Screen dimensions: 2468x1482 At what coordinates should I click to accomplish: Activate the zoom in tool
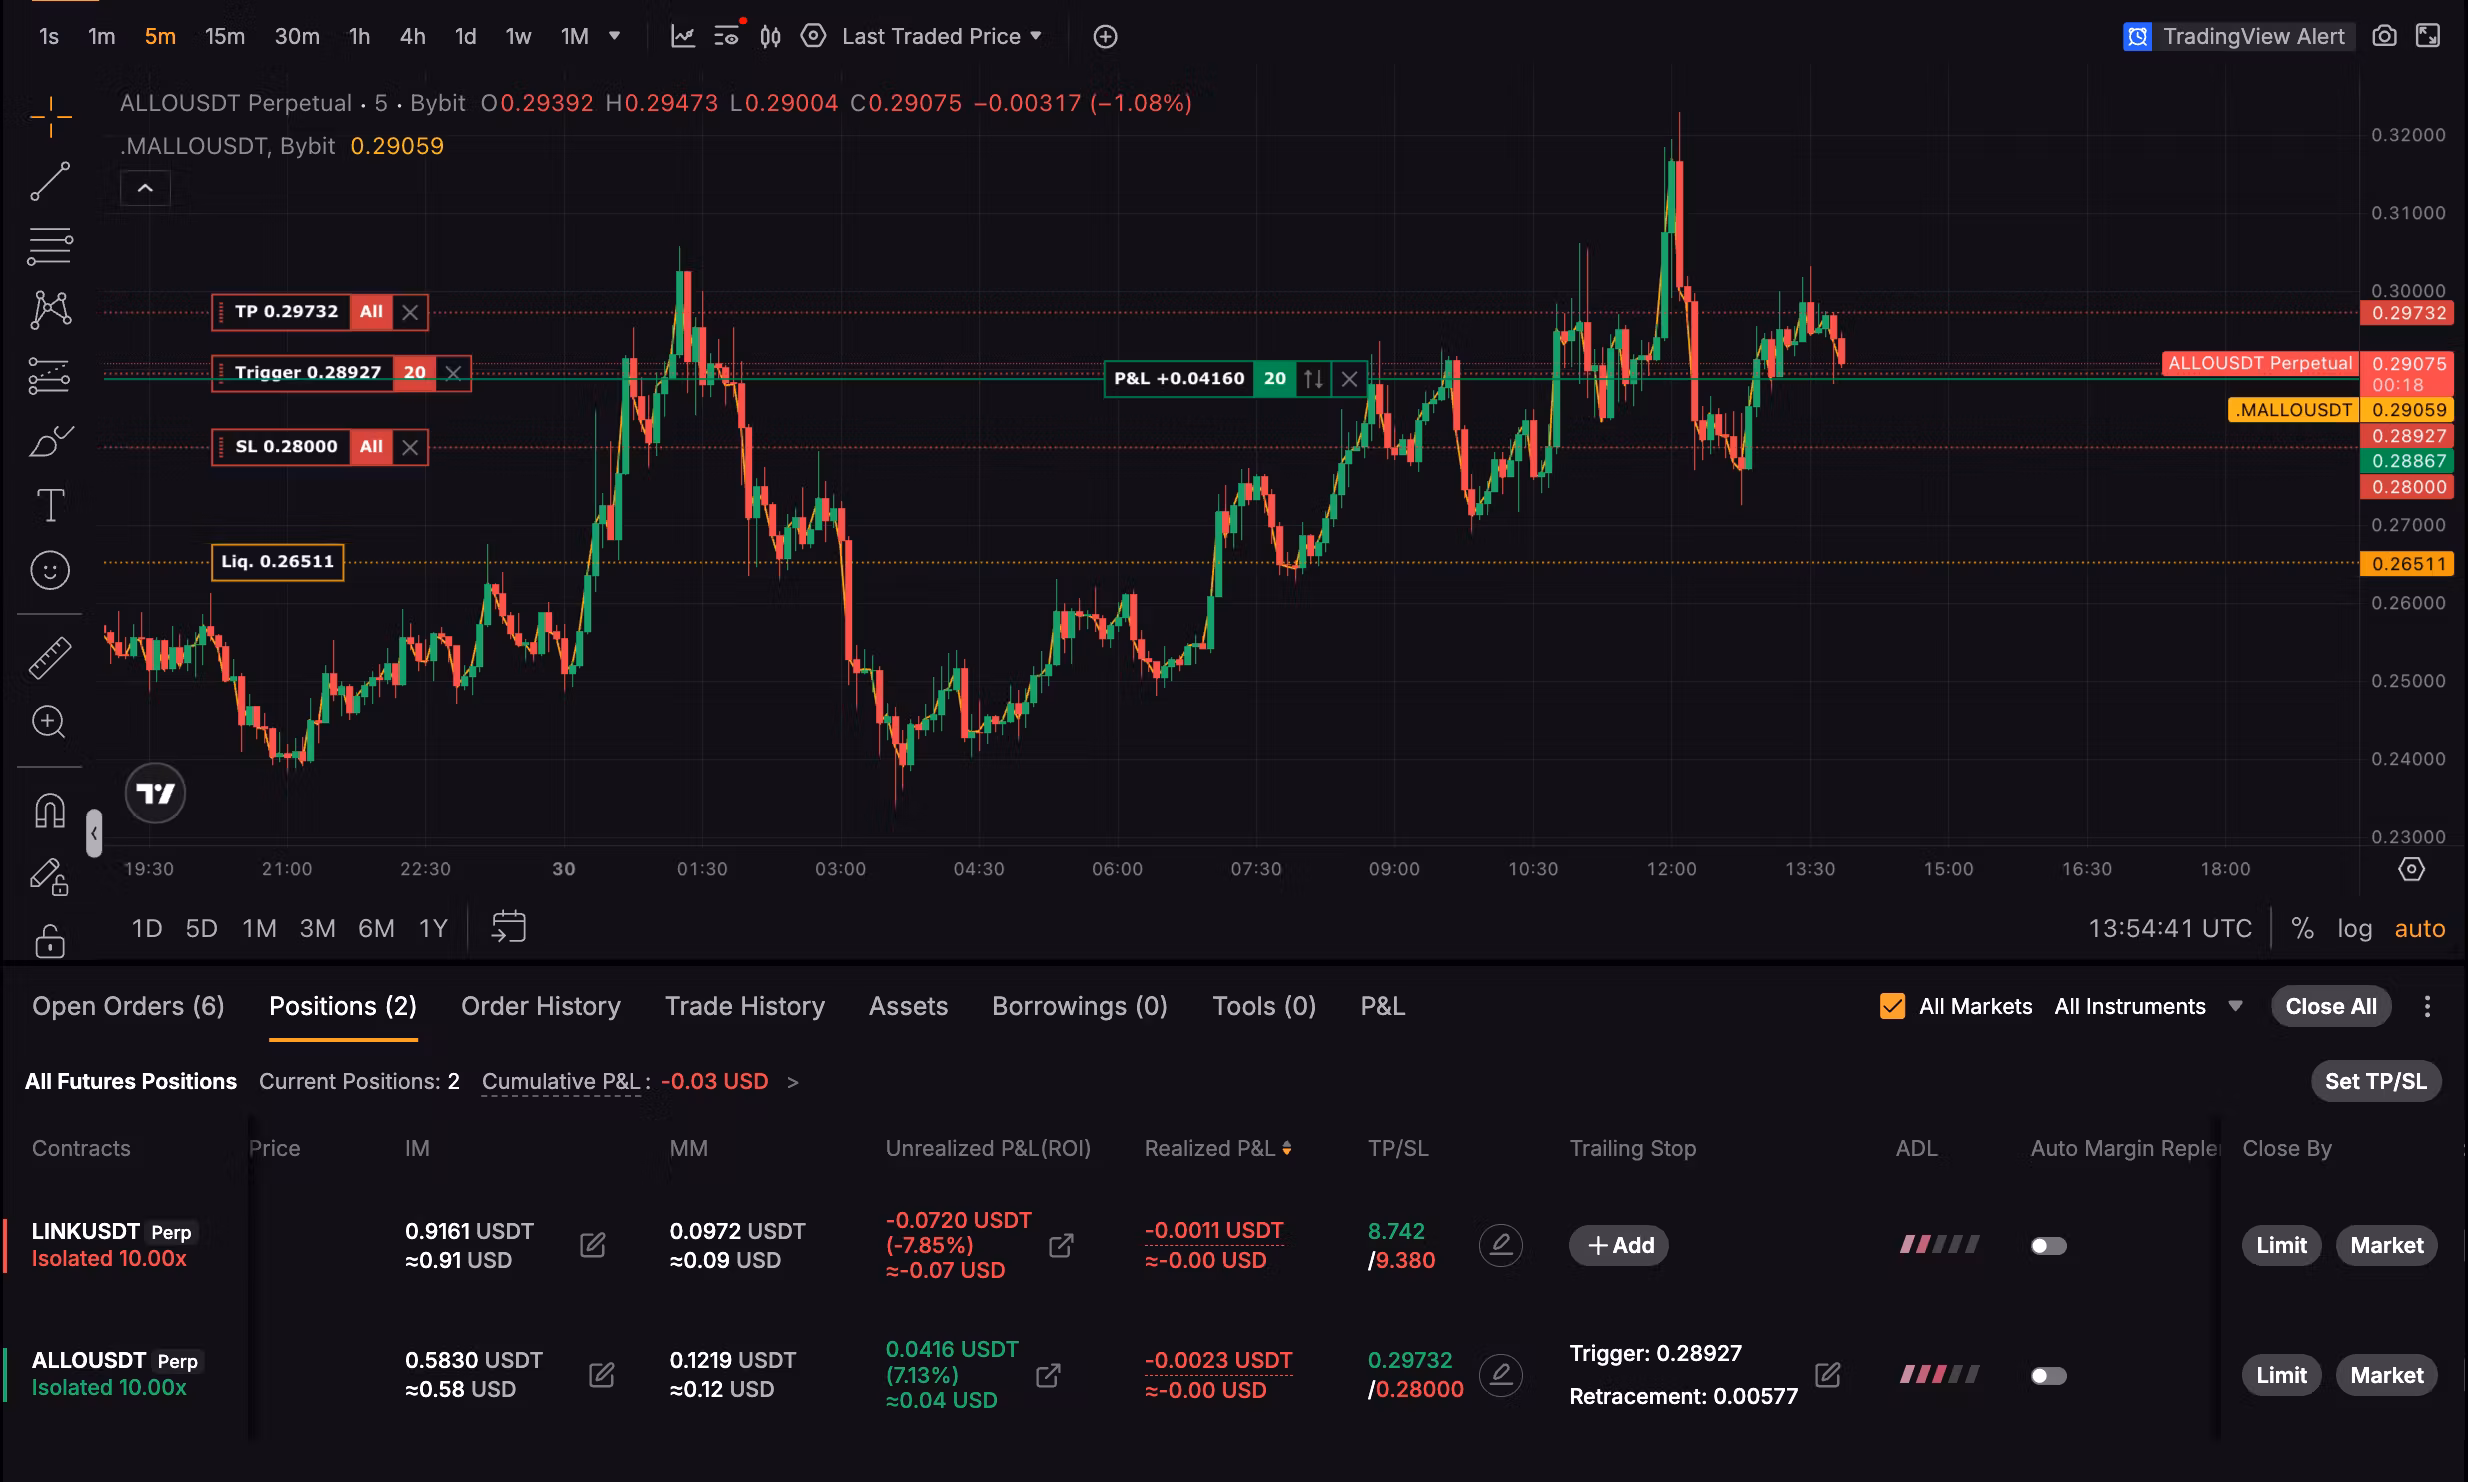pyautogui.click(x=50, y=722)
